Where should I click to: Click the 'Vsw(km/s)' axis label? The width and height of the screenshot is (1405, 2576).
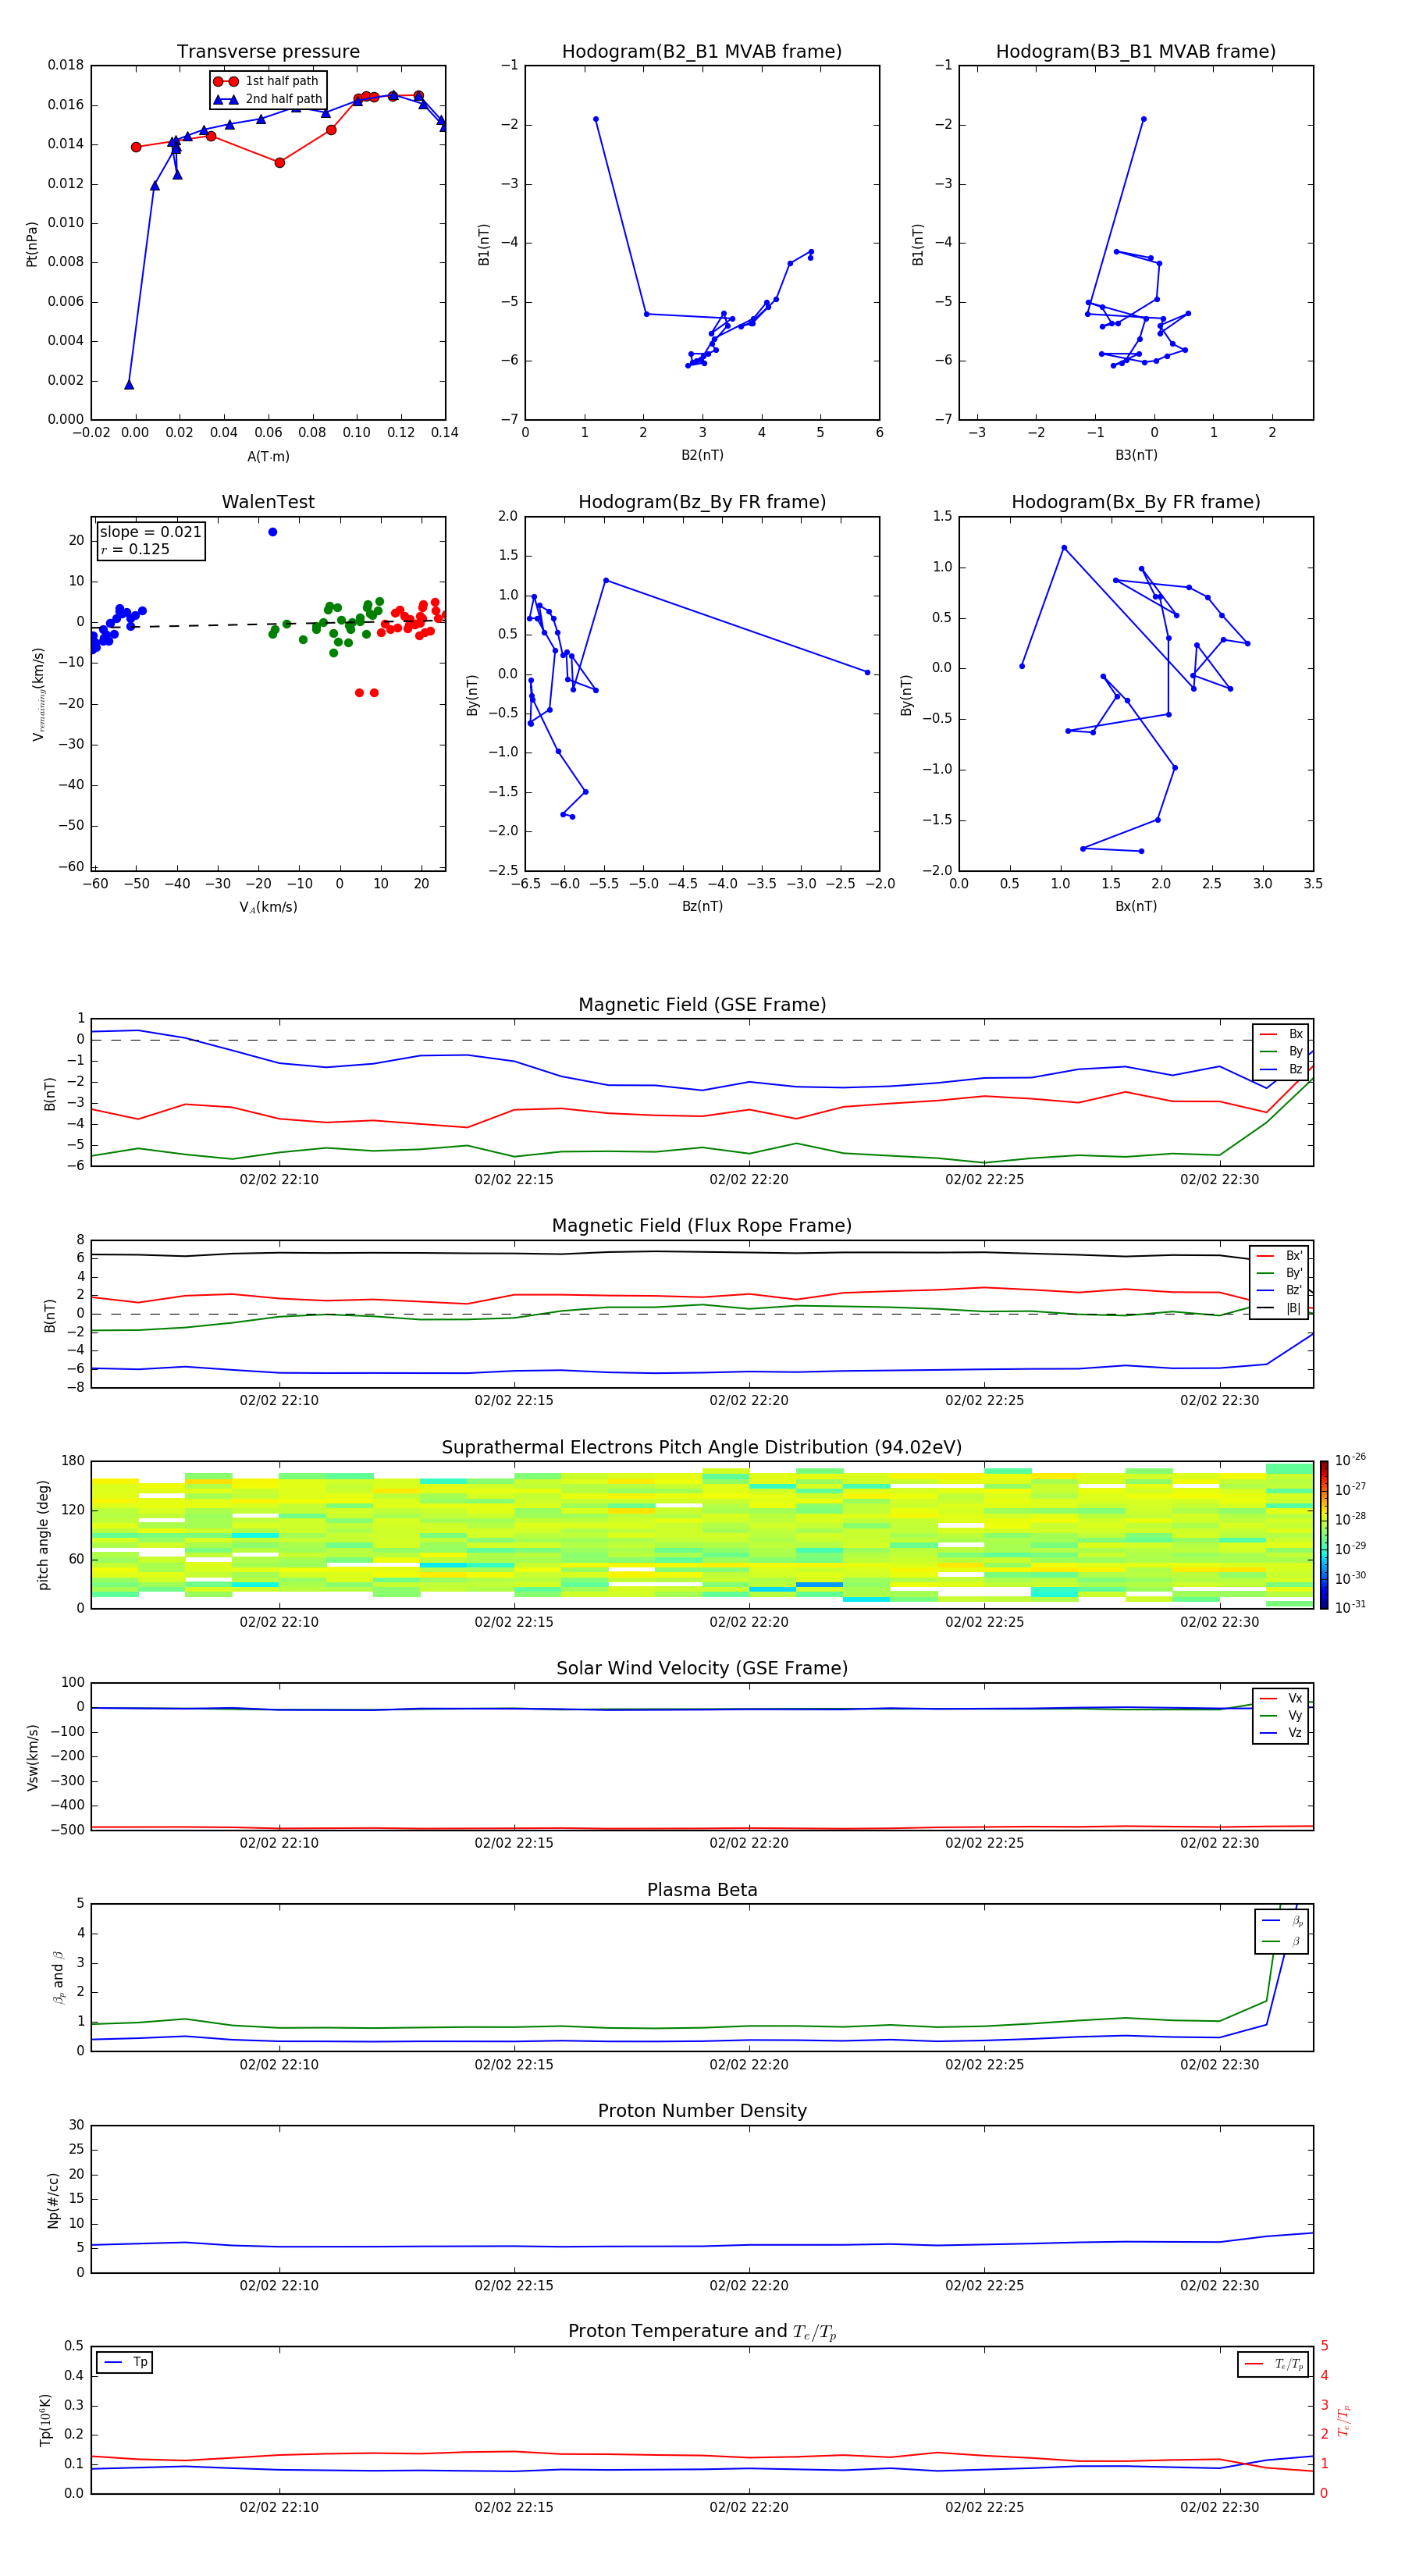[x=32, y=1757]
